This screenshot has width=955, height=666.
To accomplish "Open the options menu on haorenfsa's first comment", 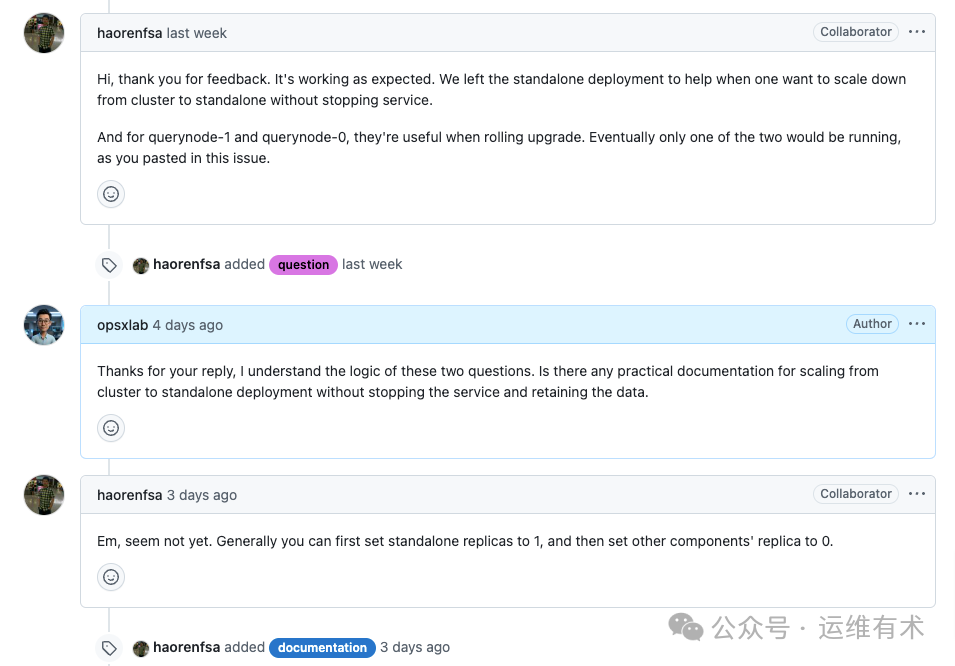I will pos(917,31).
